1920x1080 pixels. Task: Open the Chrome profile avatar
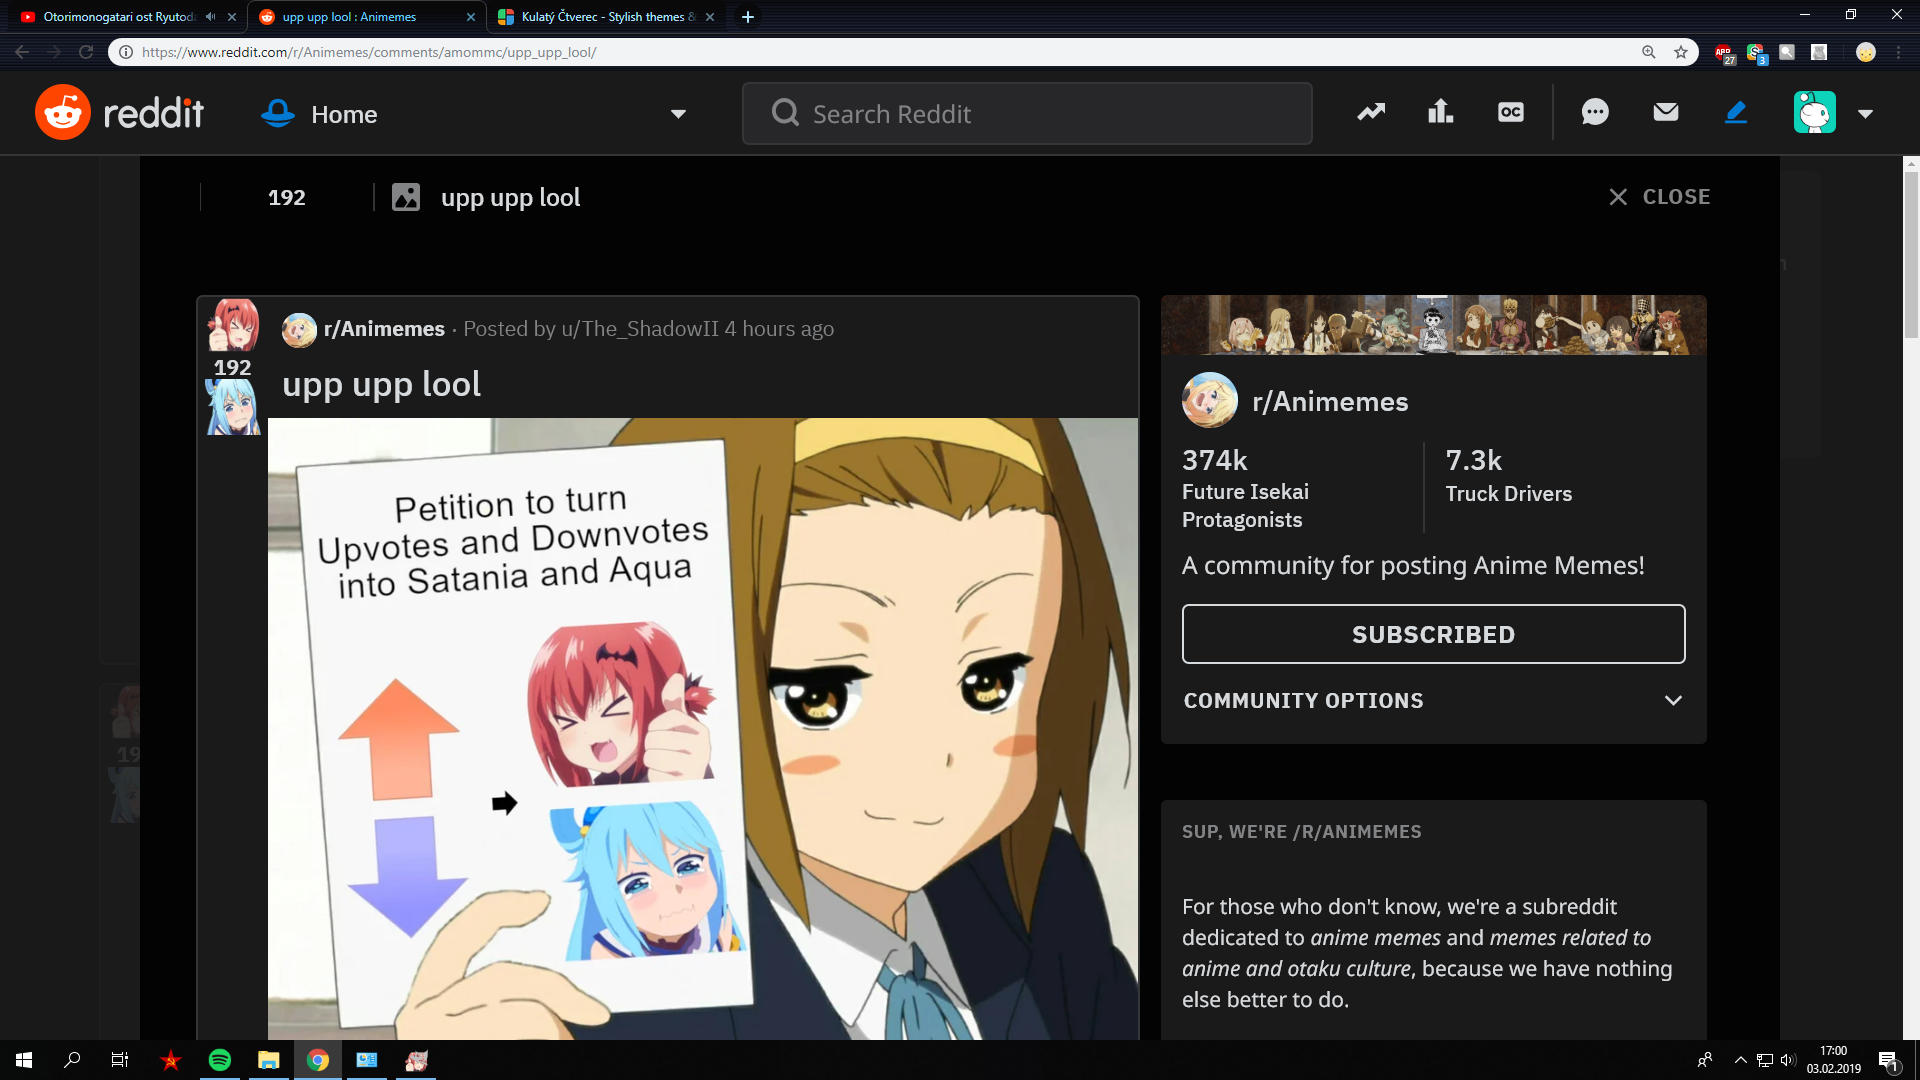1866,52
